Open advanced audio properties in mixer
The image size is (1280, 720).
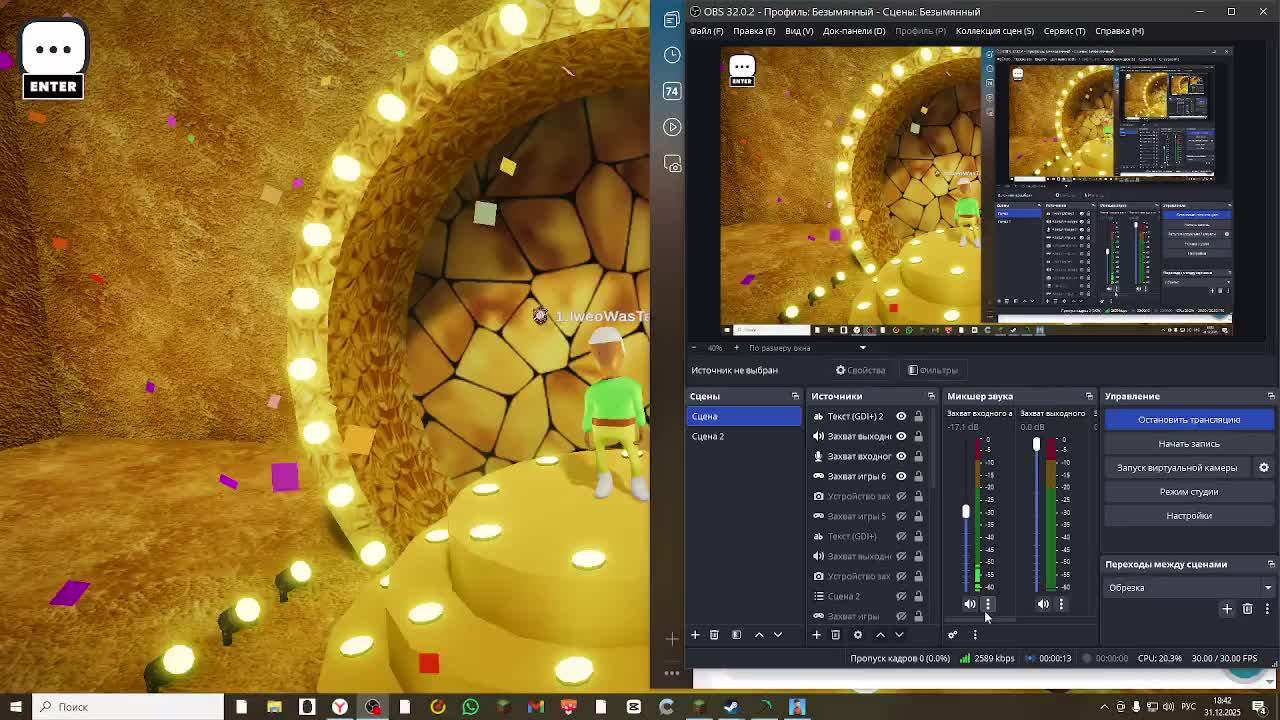tap(952, 635)
